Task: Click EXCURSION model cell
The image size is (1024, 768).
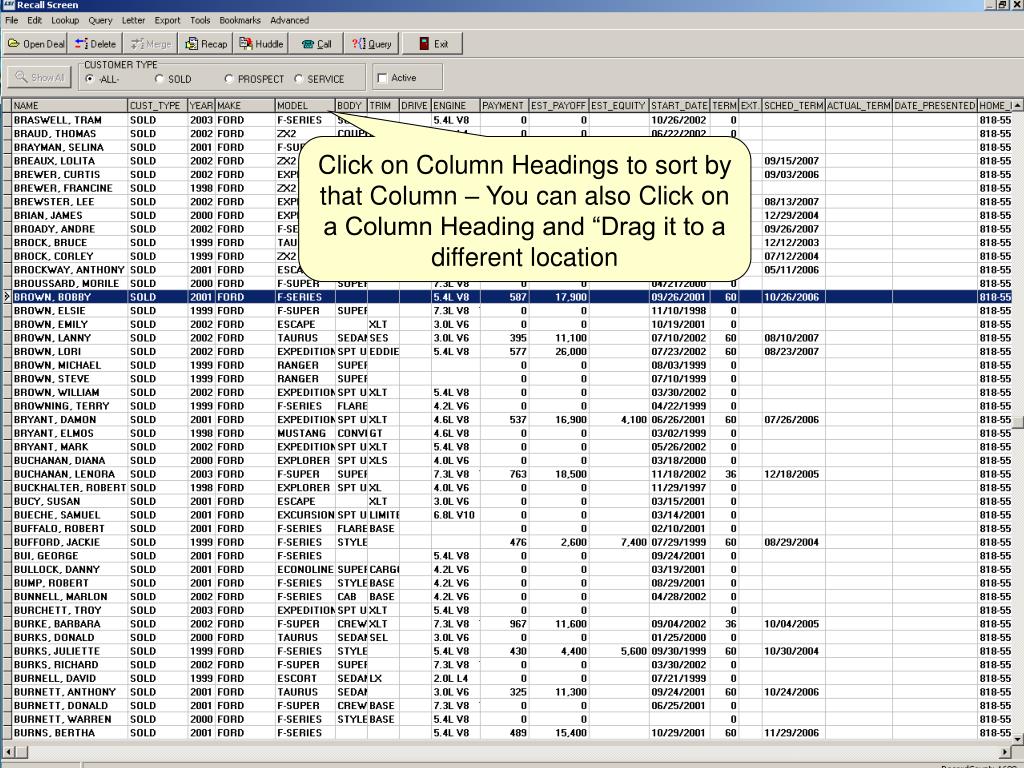Action: coord(305,515)
